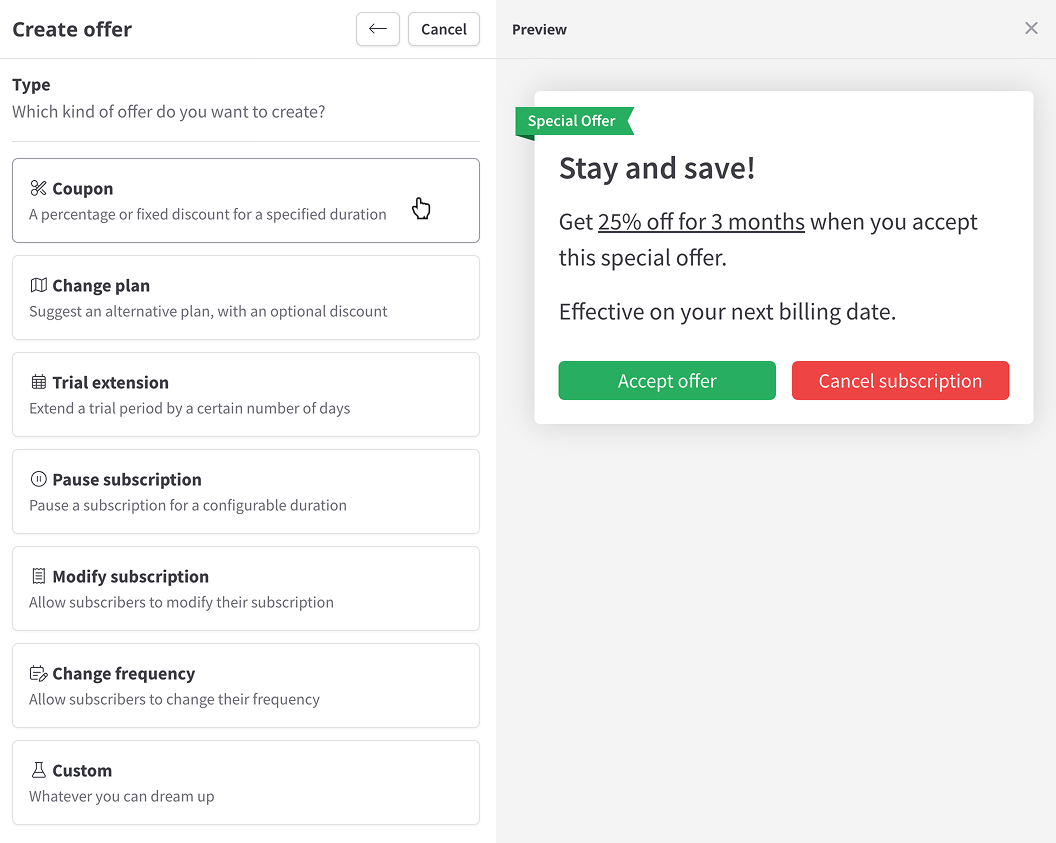1056x843 pixels.
Task: Pick the Trial extension offer type
Action: pyautogui.click(x=245, y=395)
